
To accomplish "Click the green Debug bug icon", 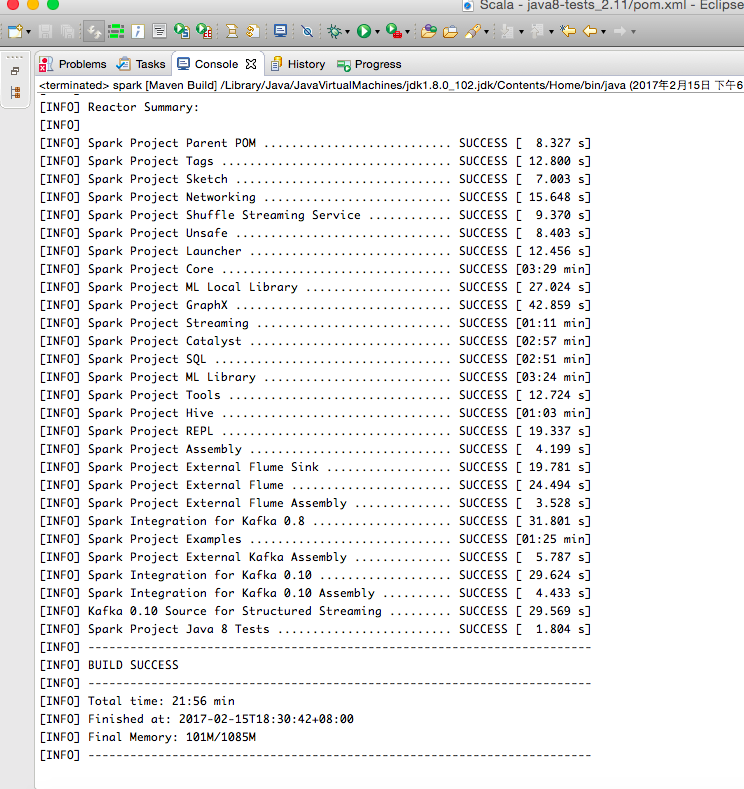I will [x=334, y=32].
